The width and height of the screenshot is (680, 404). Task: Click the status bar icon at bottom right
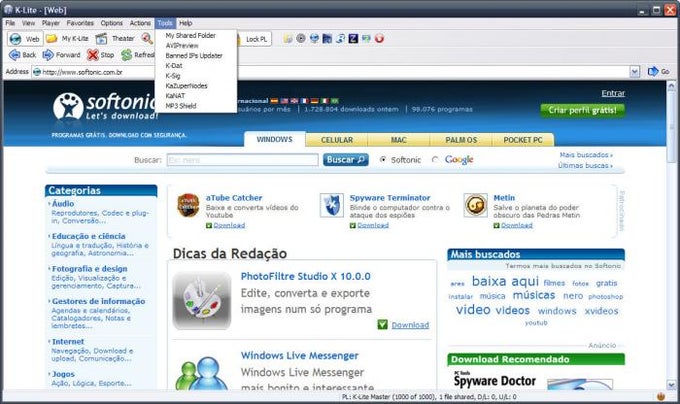tap(660, 396)
